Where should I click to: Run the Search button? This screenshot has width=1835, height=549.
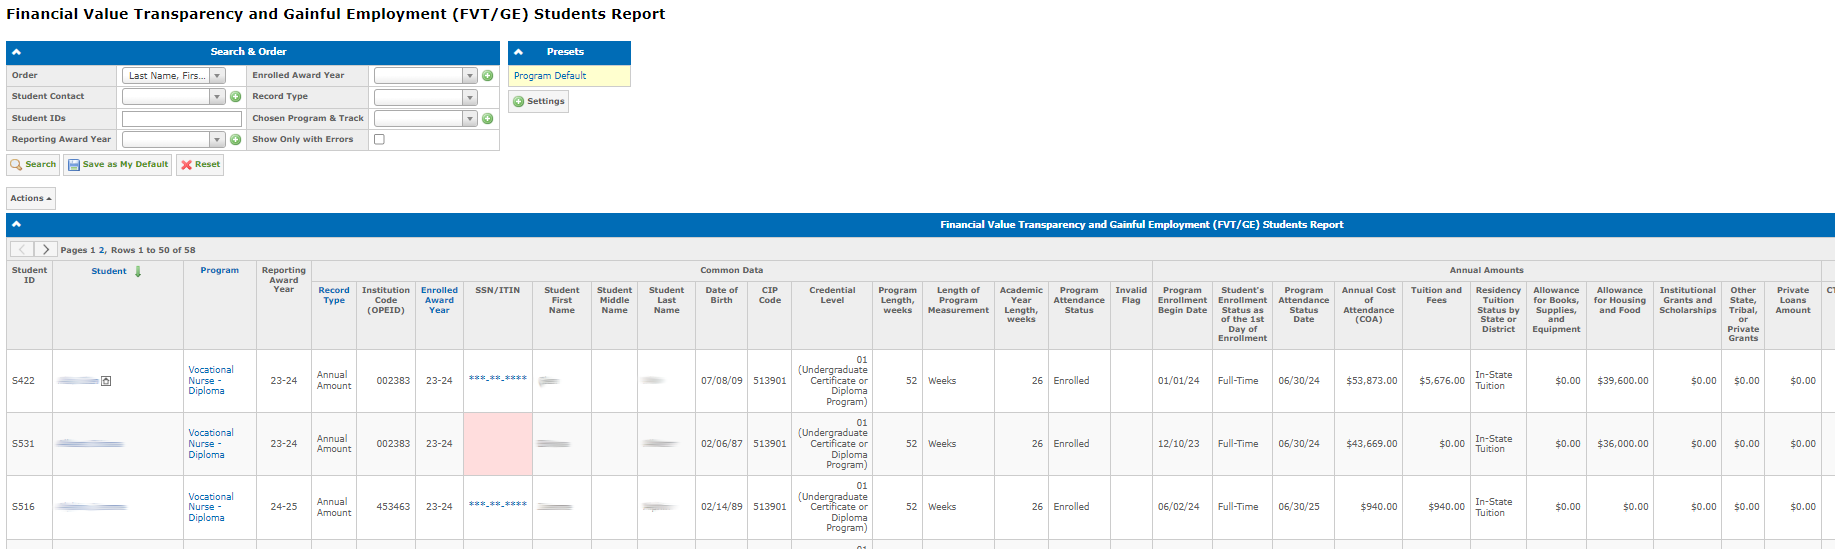(33, 165)
